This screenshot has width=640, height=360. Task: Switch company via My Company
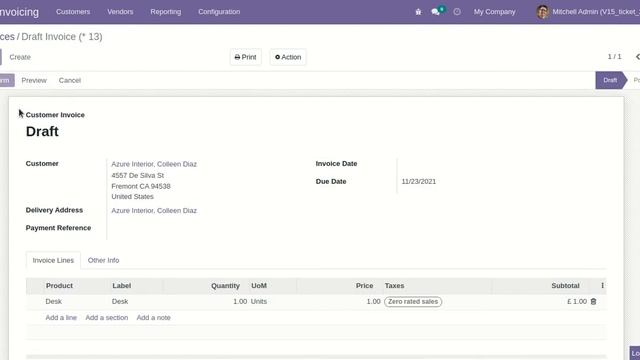(494, 12)
